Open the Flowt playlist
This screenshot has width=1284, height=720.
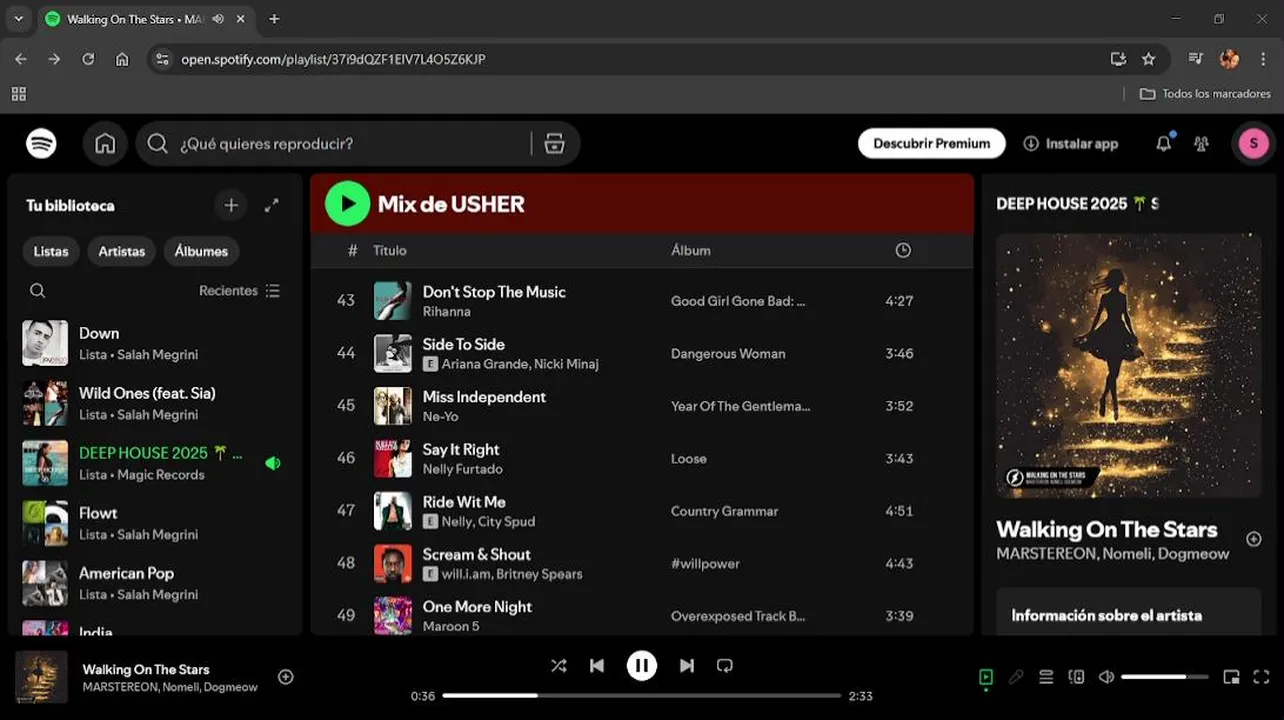[x=152, y=523]
